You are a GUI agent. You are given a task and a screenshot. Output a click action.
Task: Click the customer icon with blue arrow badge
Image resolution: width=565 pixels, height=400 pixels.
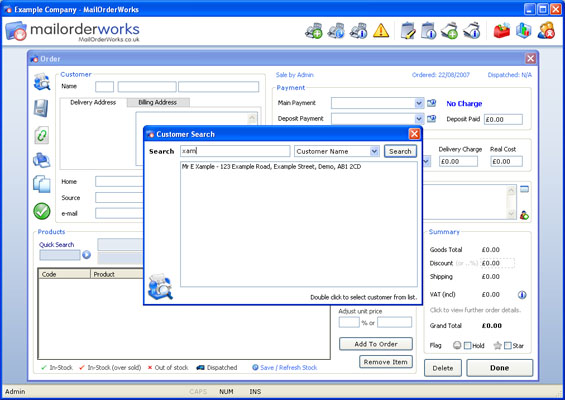tap(336, 31)
